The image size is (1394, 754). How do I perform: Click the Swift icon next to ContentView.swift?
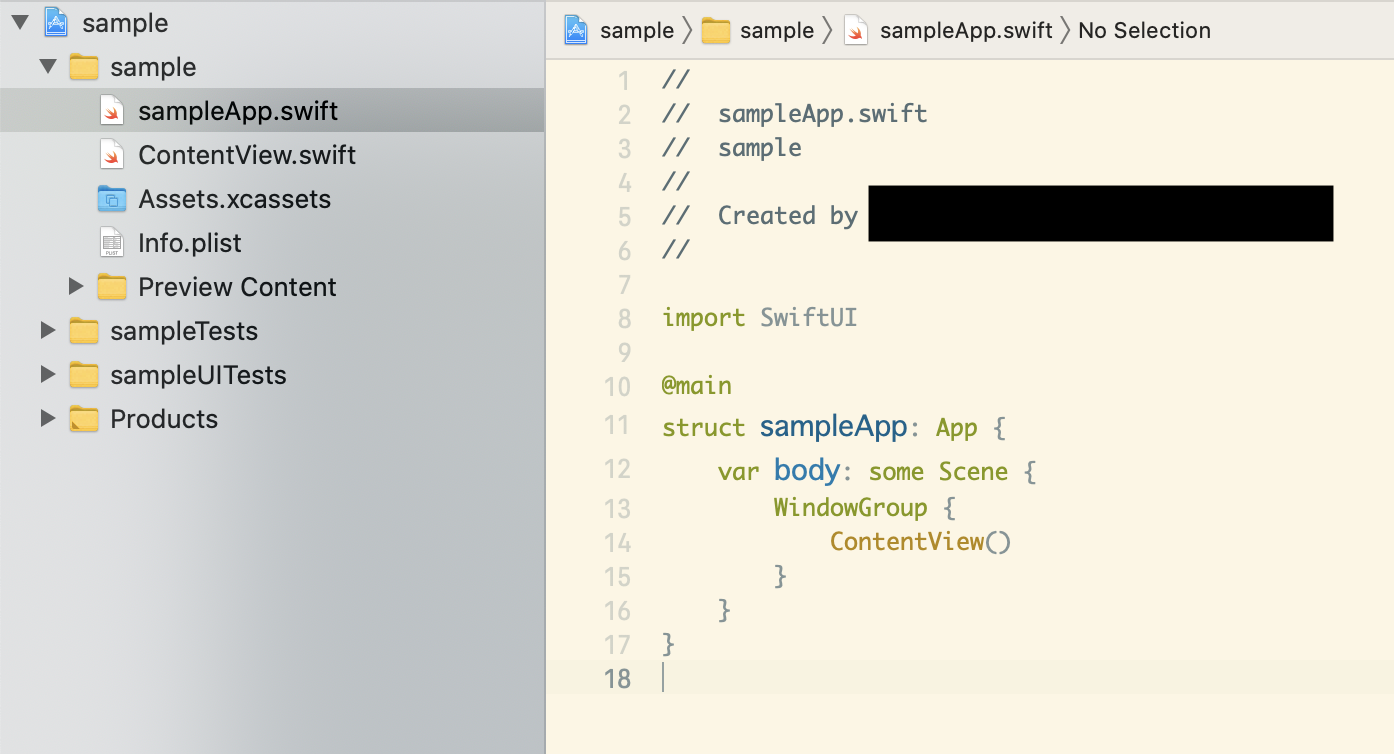click(112, 155)
